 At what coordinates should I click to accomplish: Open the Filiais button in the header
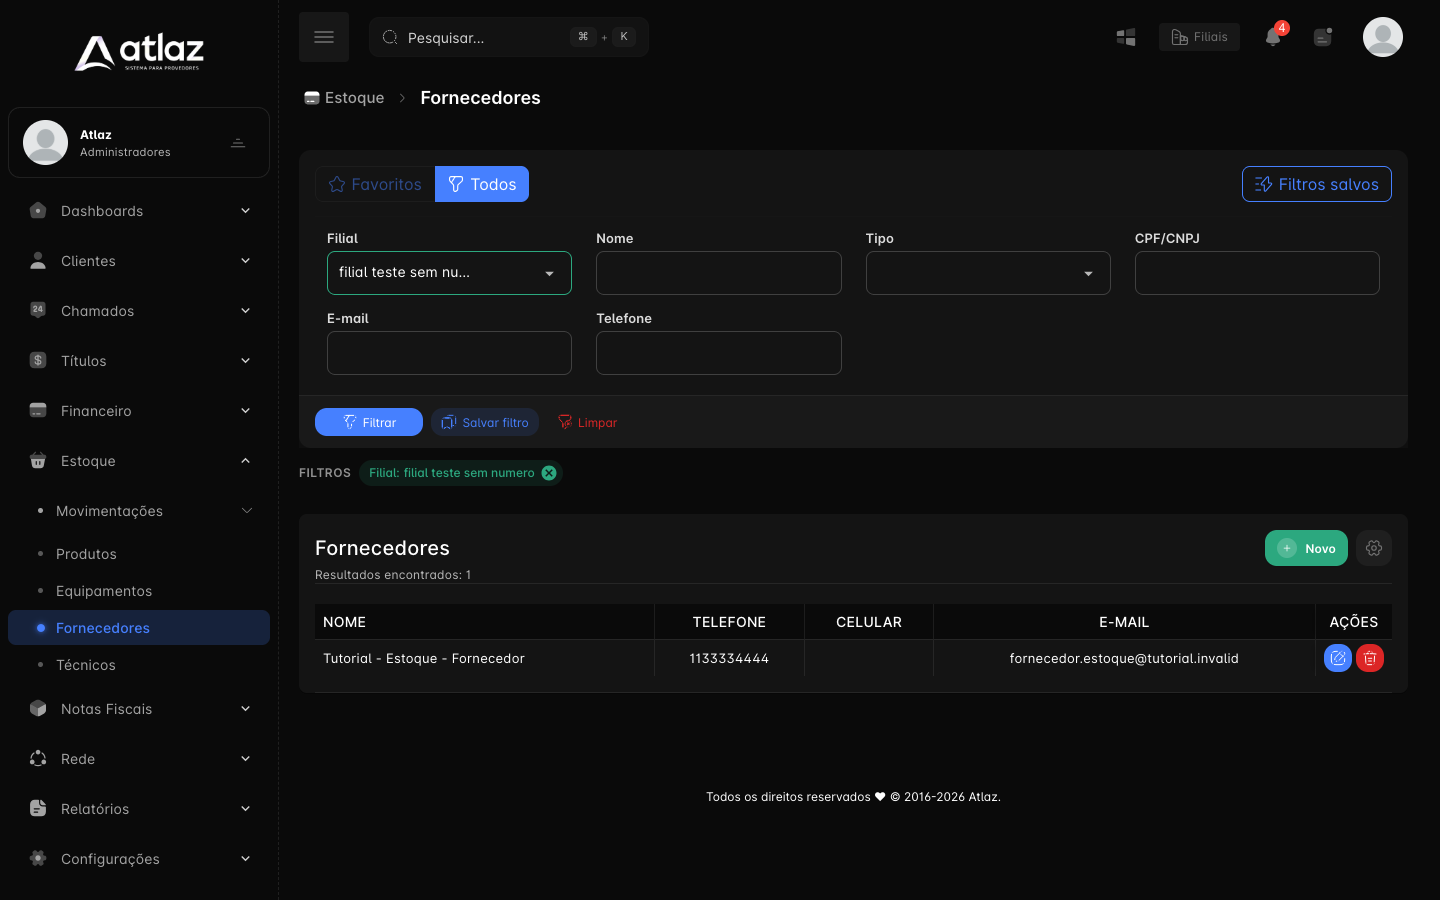click(x=1199, y=37)
